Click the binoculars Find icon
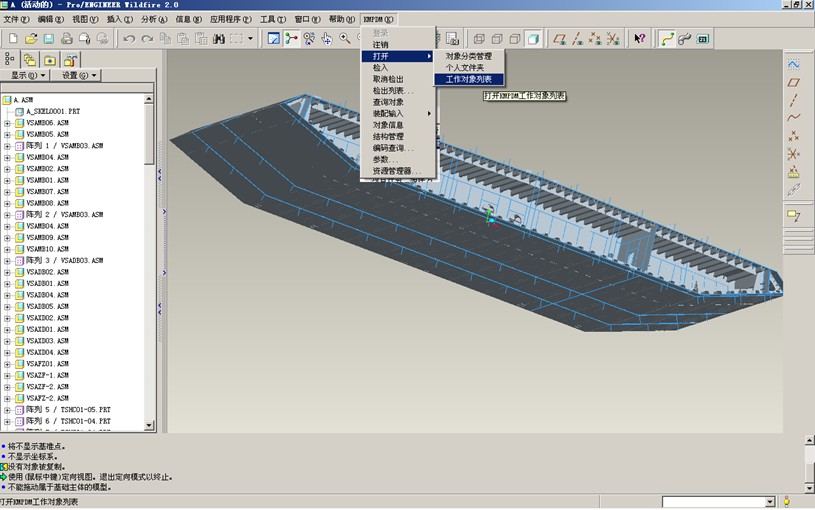 click(x=219, y=39)
